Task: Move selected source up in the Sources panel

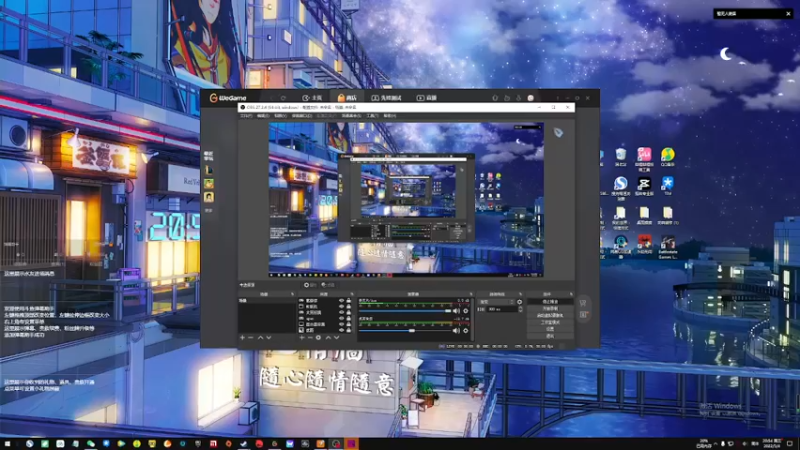Action: coord(328,338)
